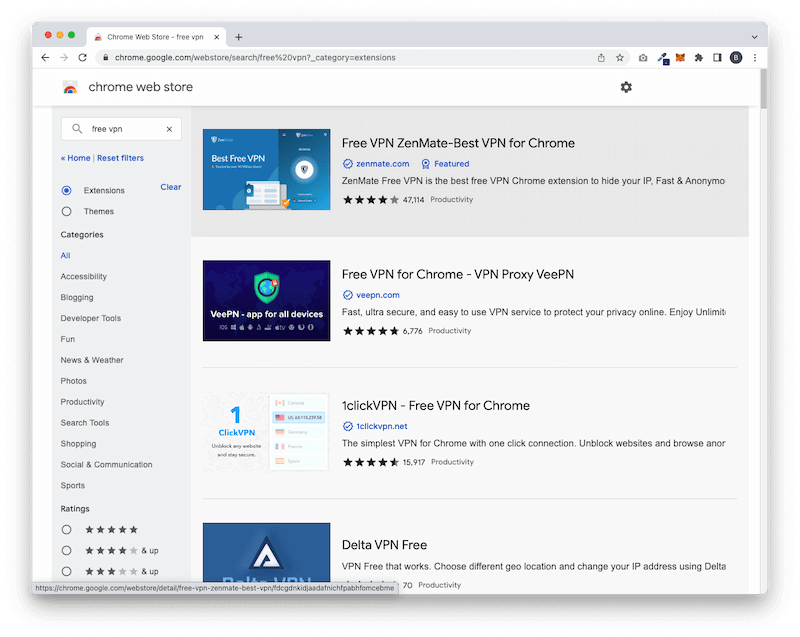Reload the current page

[x=82, y=58]
